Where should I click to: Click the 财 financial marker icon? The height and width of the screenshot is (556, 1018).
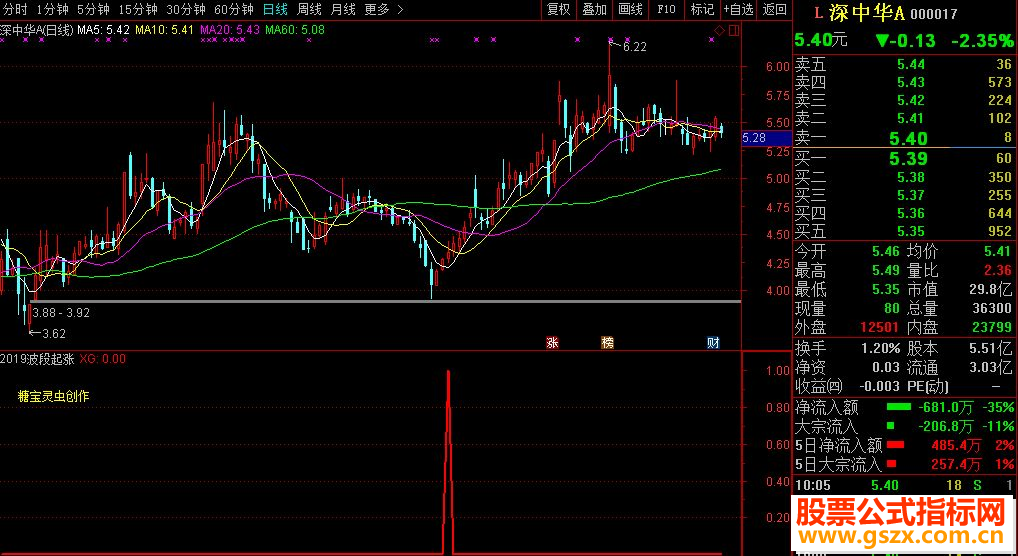714,343
